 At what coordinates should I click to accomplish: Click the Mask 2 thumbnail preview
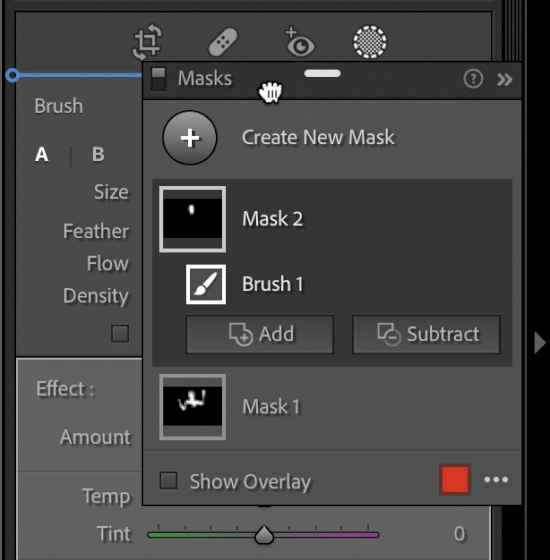(192, 219)
